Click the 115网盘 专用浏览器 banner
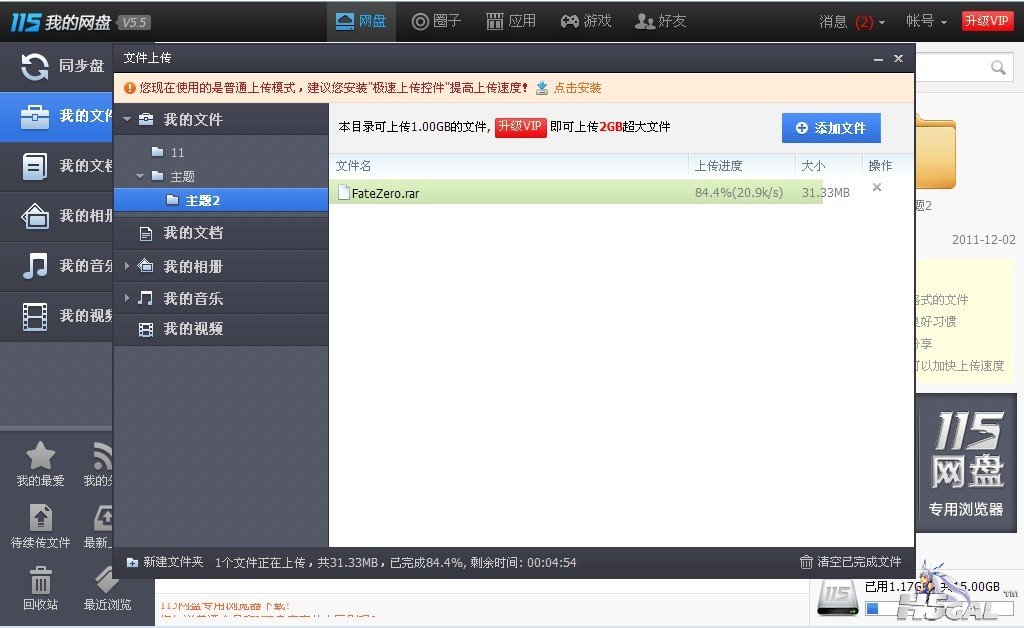This screenshot has height=628, width=1024. click(967, 462)
